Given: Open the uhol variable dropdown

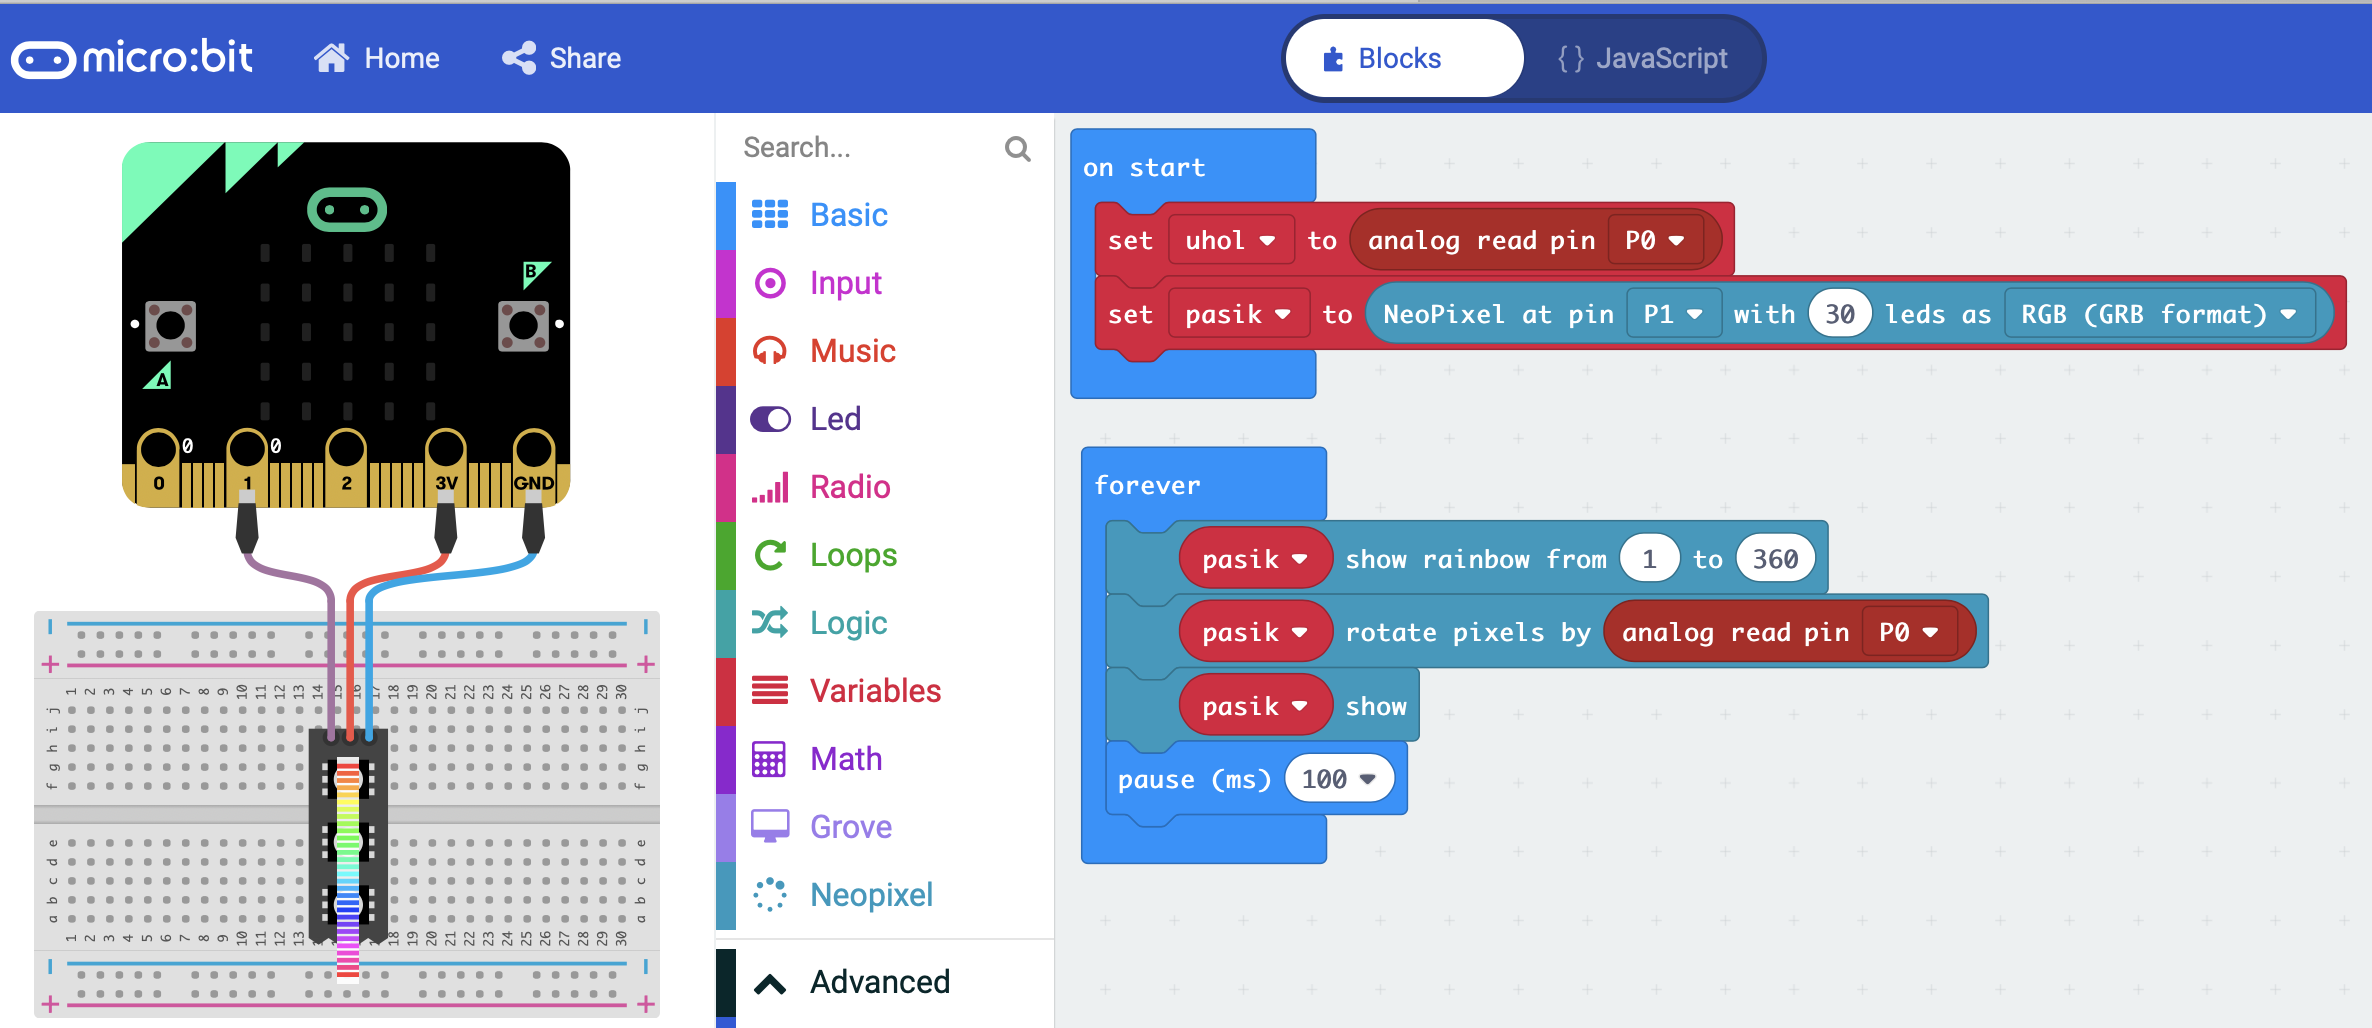Looking at the screenshot, I should tap(1229, 241).
